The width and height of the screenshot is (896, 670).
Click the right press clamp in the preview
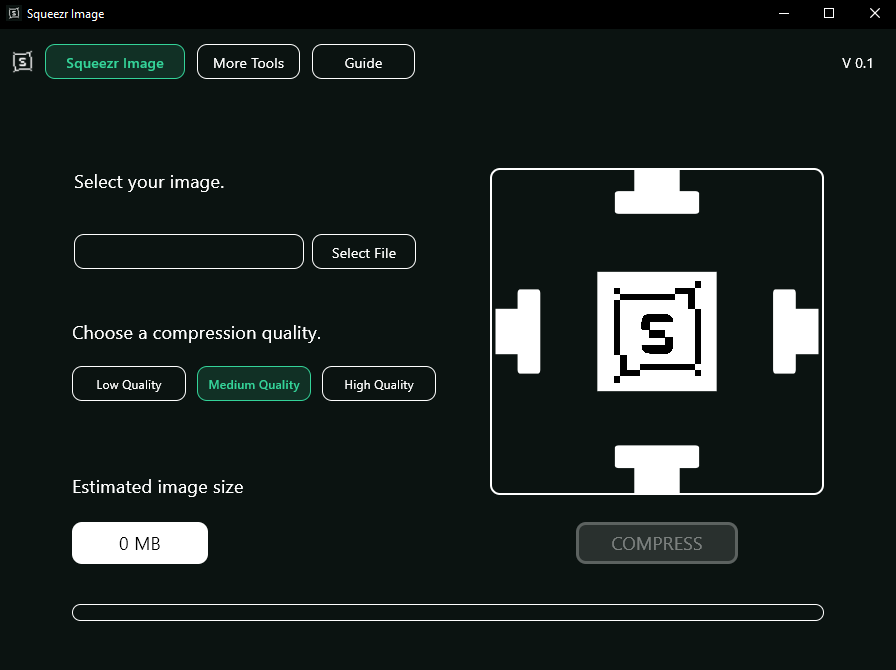tap(795, 332)
